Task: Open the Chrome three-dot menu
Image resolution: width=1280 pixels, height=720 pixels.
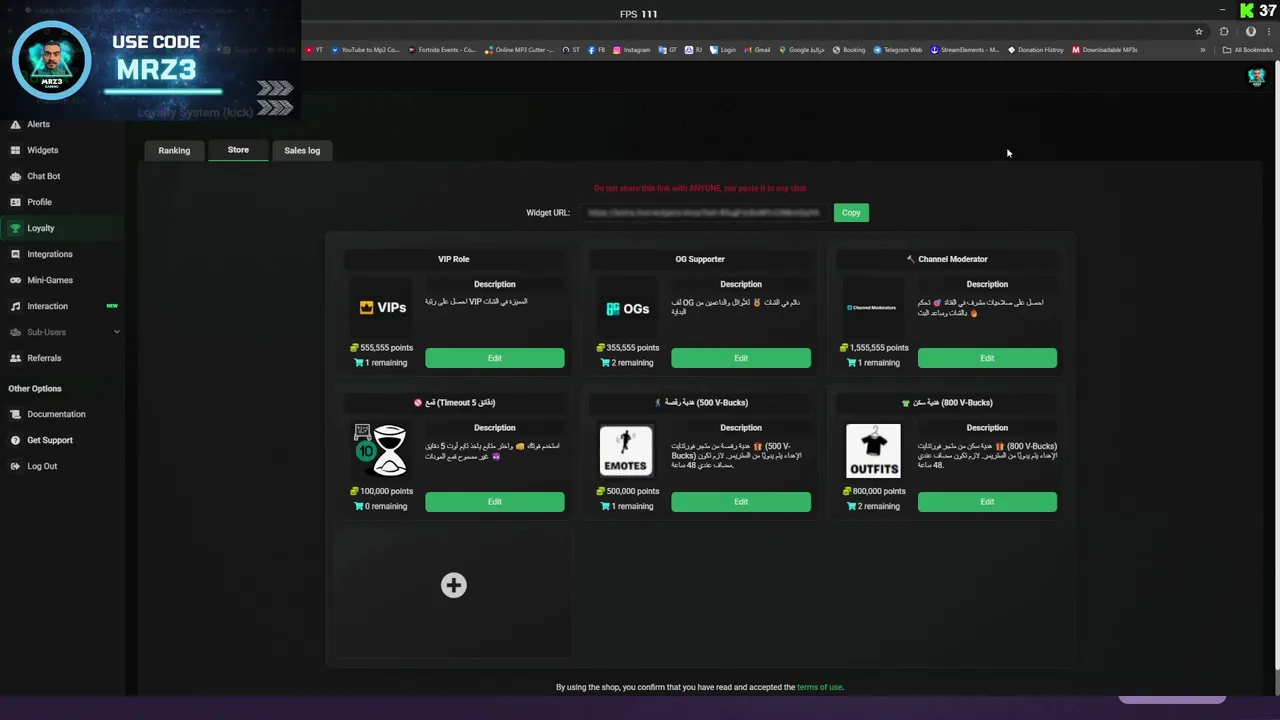Action: [x=1270, y=31]
